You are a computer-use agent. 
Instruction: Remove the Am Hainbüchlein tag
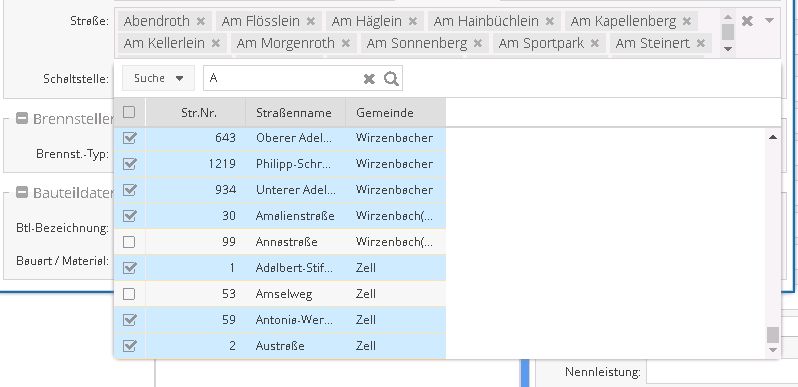[x=550, y=21]
